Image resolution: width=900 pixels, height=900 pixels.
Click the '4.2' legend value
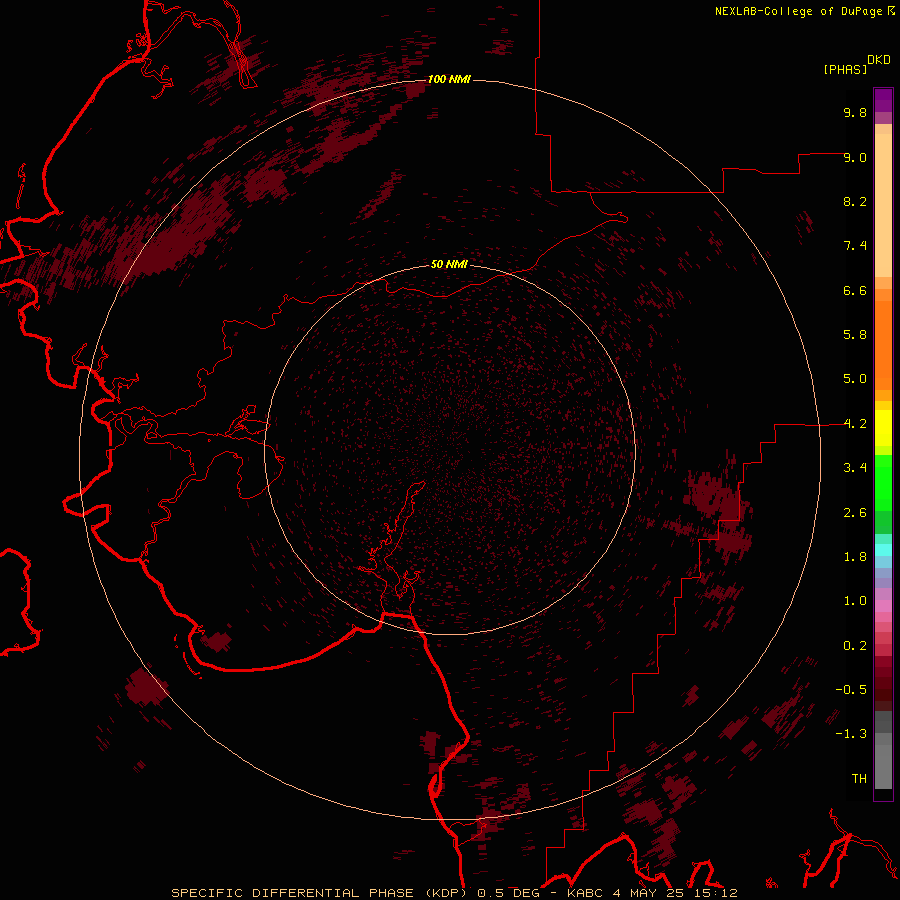[855, 424]
